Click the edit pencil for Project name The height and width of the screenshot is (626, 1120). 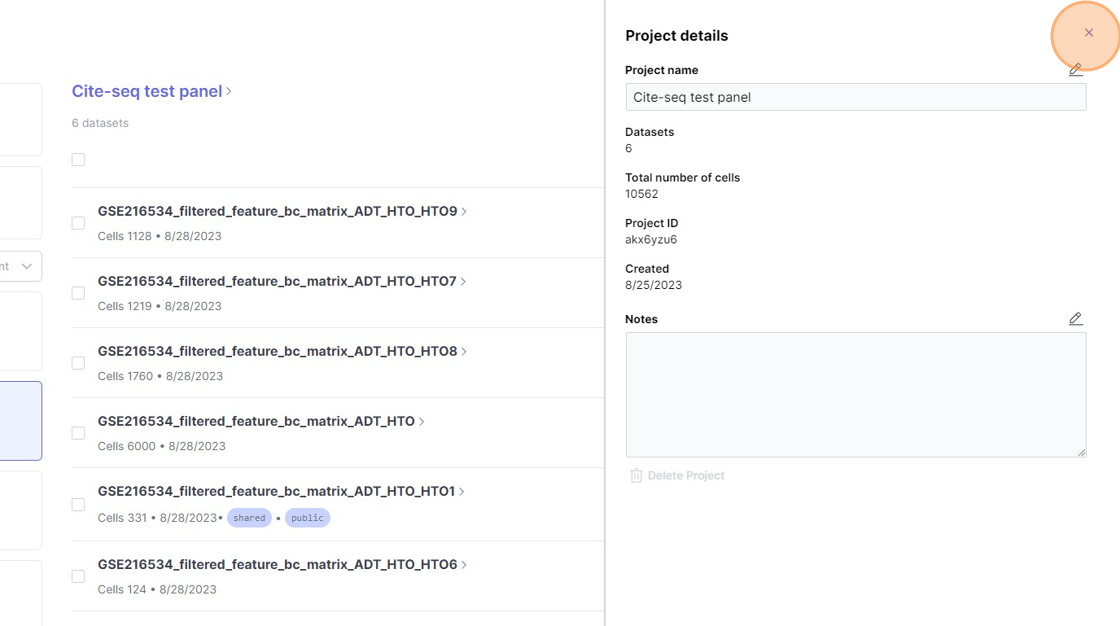(x=1075, y=70)
